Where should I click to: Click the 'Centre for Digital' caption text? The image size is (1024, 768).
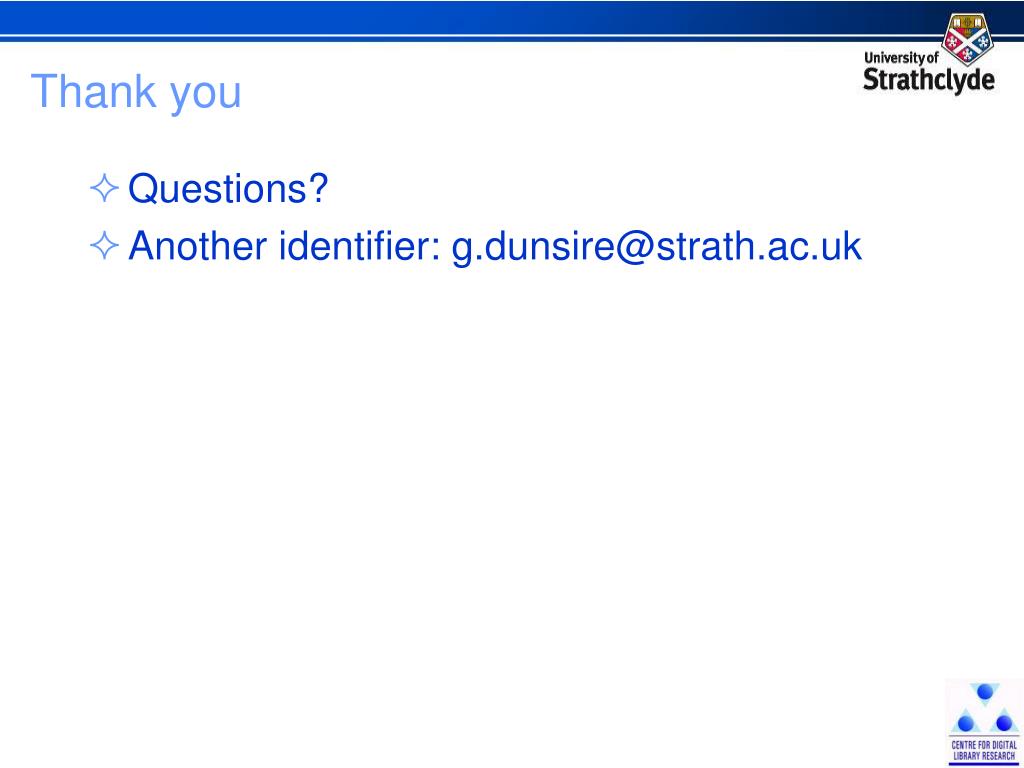tap(984, 745)
